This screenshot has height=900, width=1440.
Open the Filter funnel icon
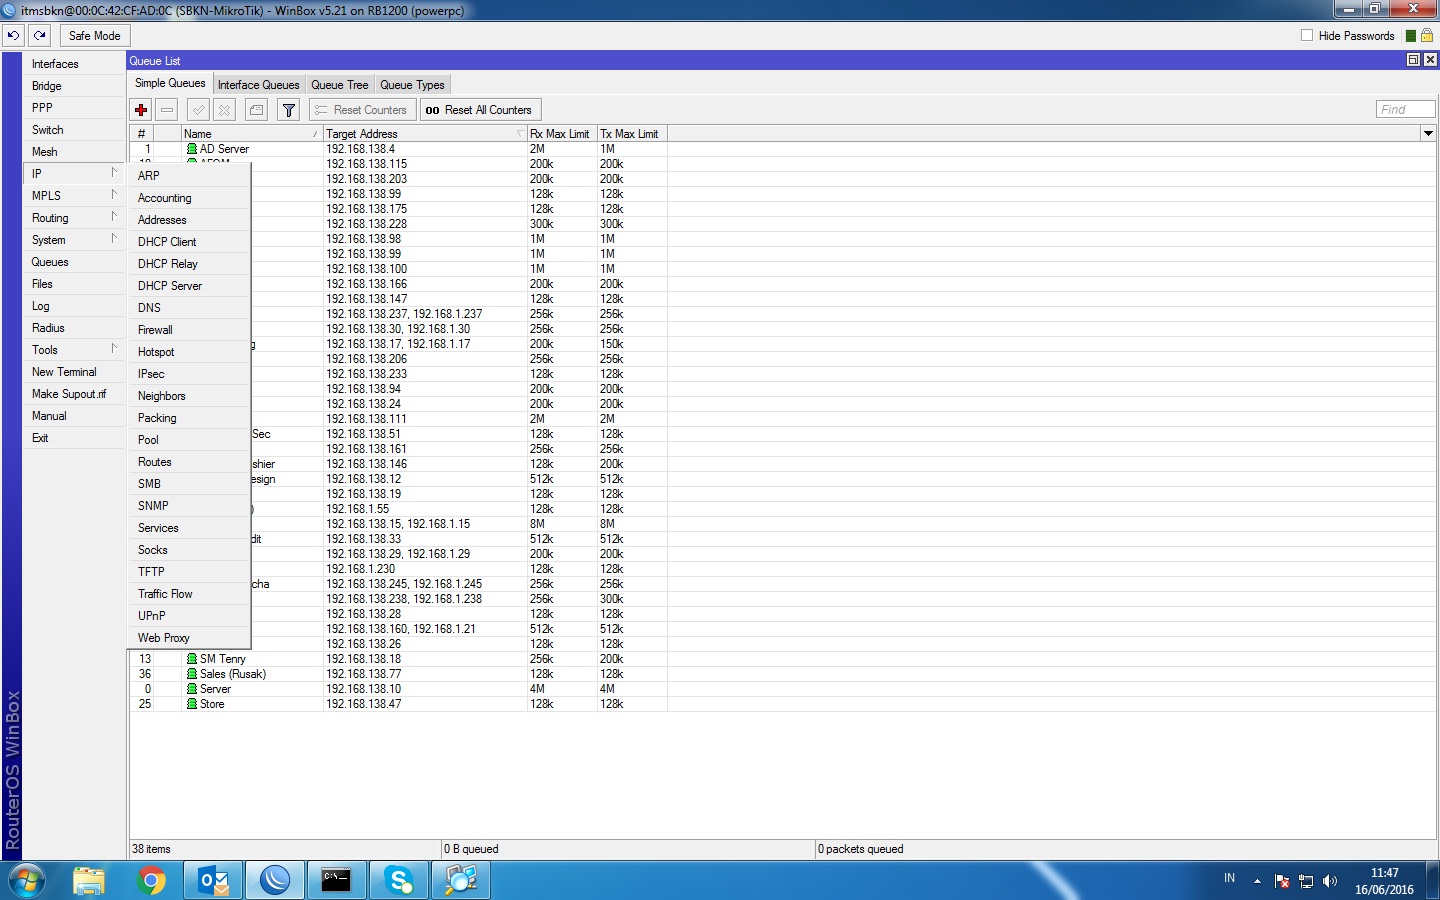point(289,110)
